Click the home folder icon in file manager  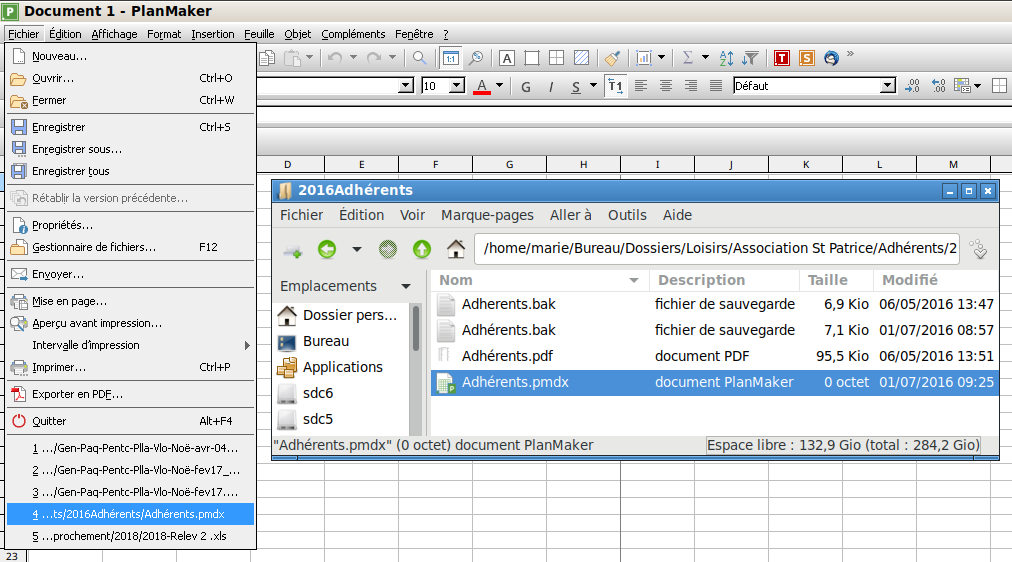tap(456, 249)
